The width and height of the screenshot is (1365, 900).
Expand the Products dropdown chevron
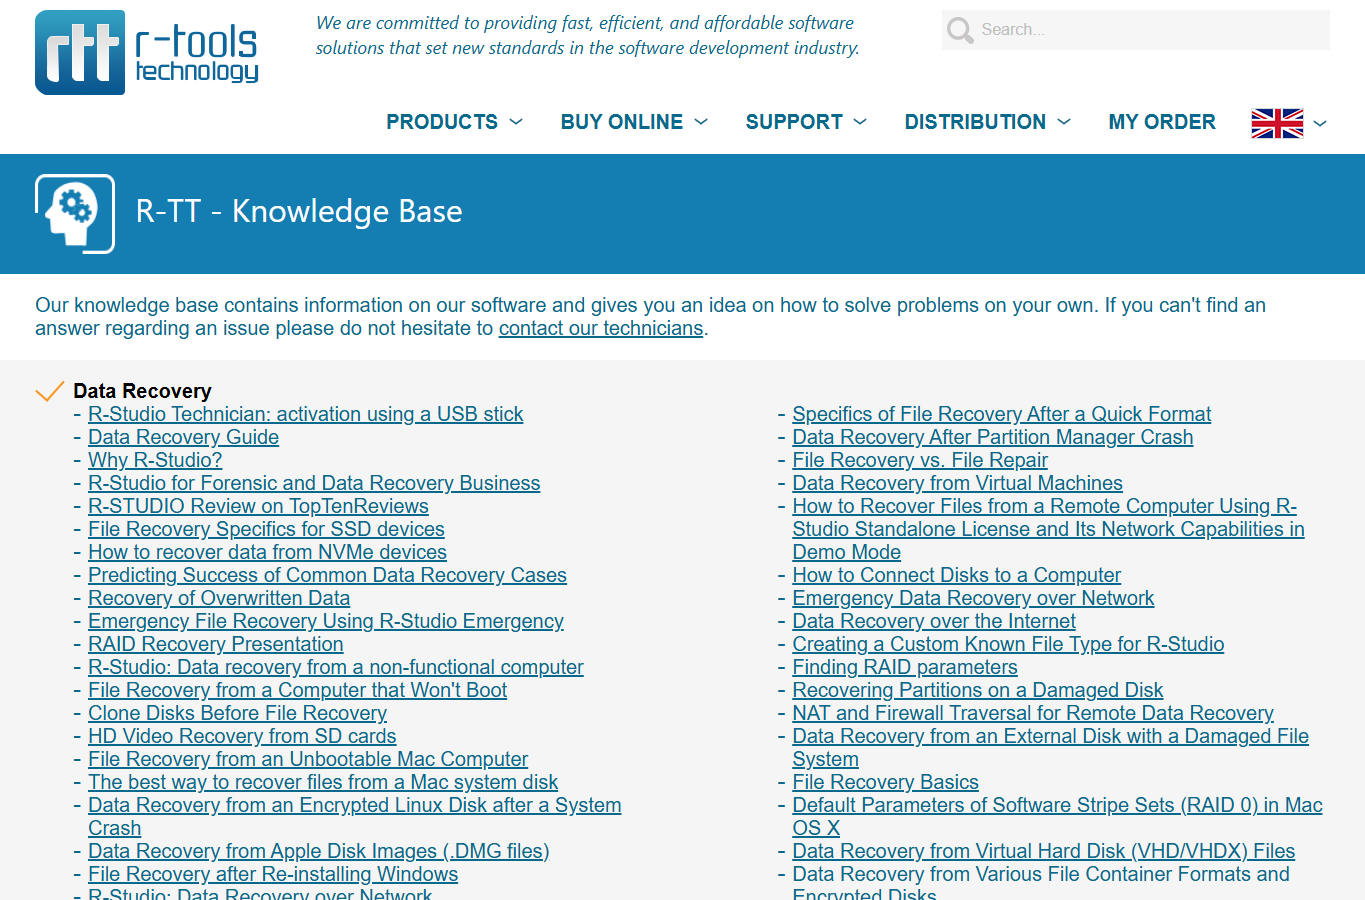pos(516,122)
